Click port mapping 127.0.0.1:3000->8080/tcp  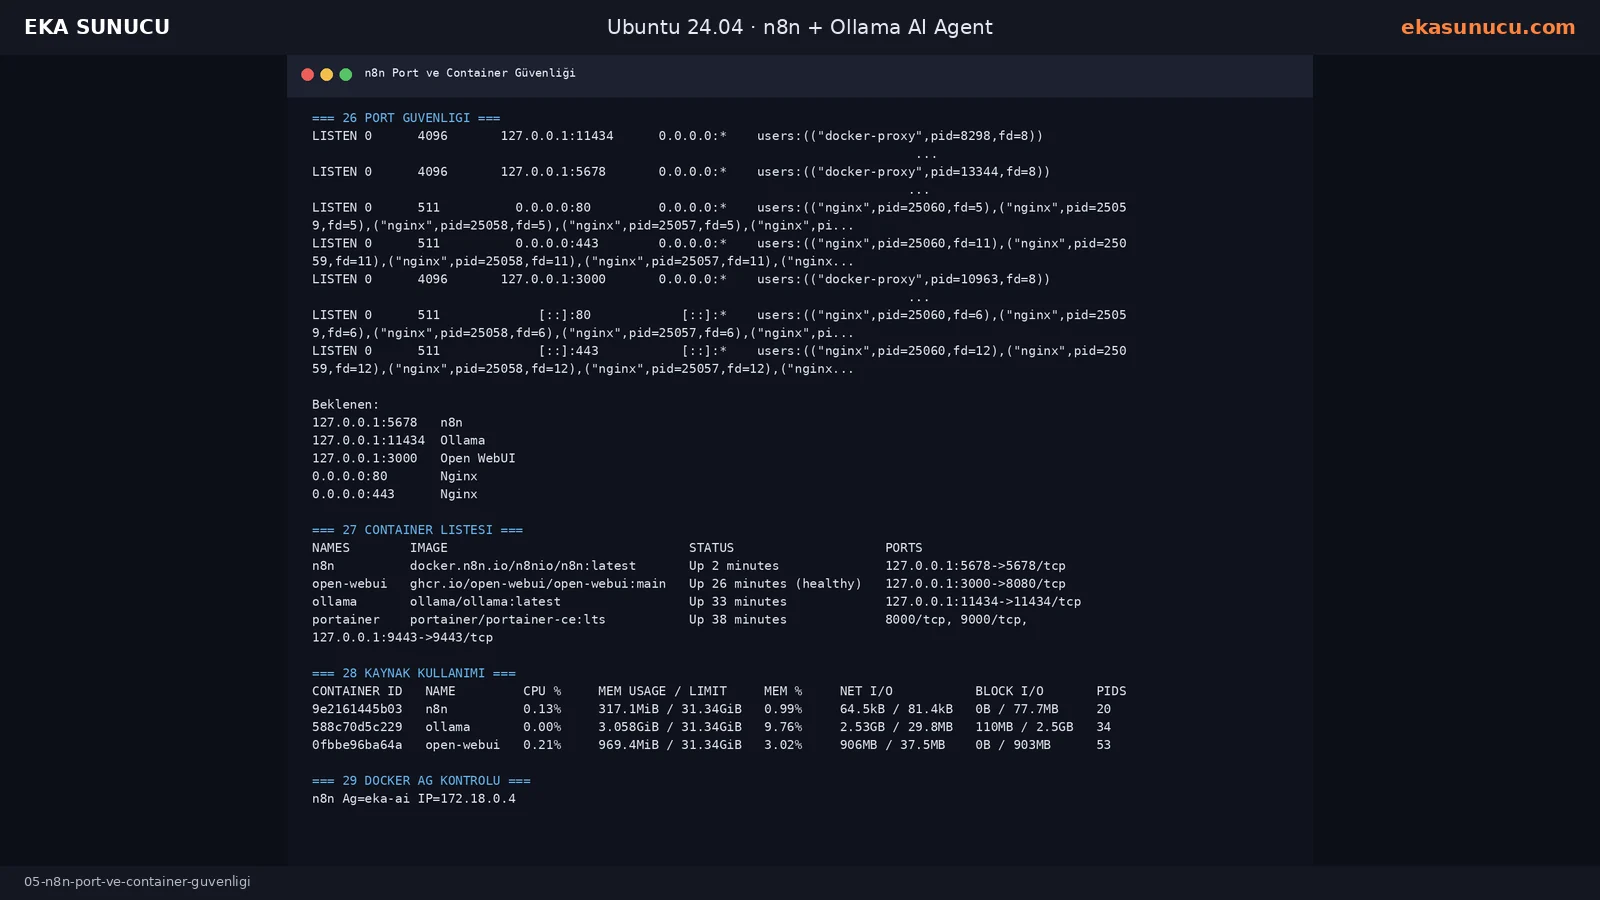click(975, 584)
